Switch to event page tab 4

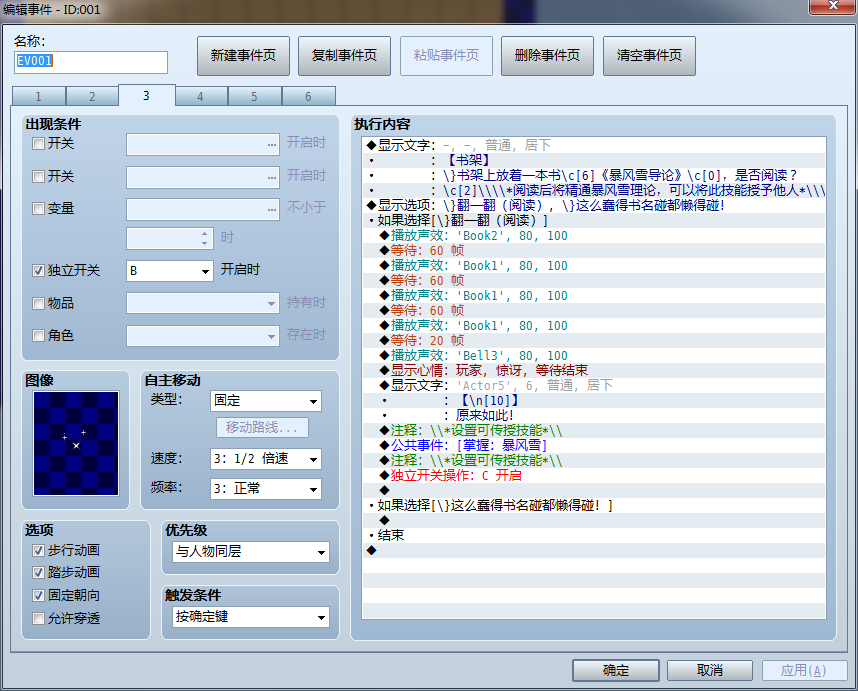point(200,96)
